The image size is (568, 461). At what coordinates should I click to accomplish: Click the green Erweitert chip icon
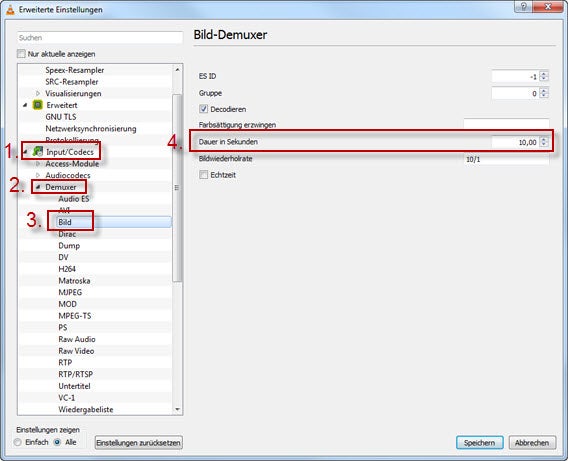tap(37, 105)
